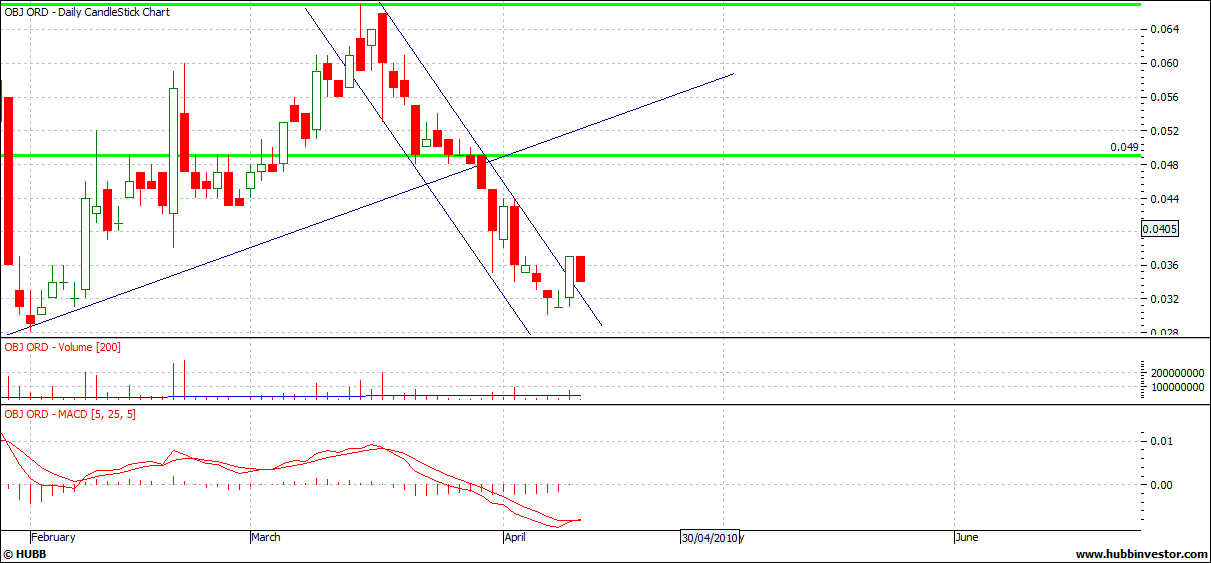This screenshot has height=563, width=1211.
Task: Click the February label on the time axis
Action: (54, 537)
